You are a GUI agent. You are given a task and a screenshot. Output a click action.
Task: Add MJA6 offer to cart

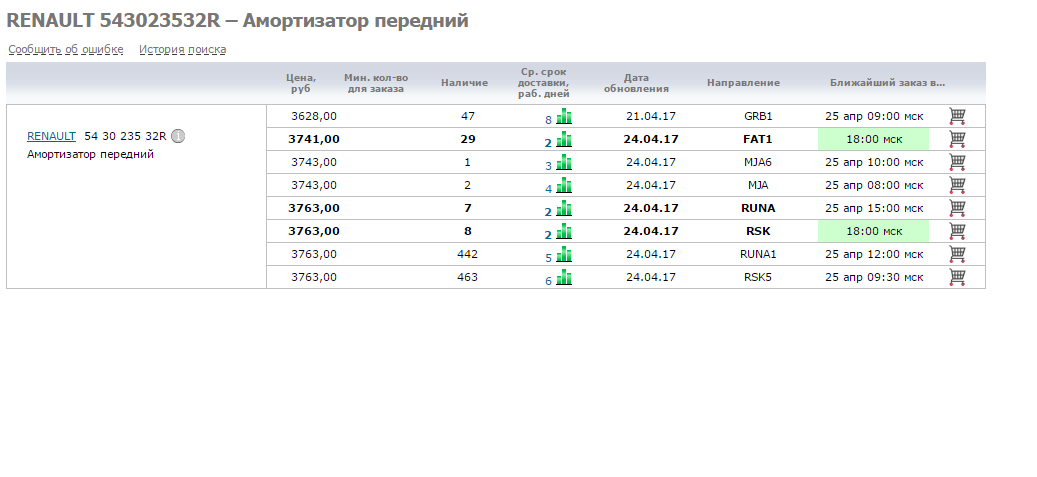click(x=956, y=162)
